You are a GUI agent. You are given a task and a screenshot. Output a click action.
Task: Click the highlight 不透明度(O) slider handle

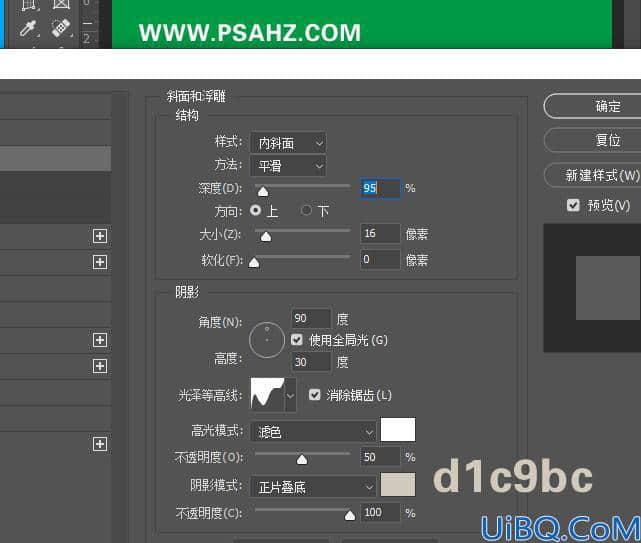point(302,460)
